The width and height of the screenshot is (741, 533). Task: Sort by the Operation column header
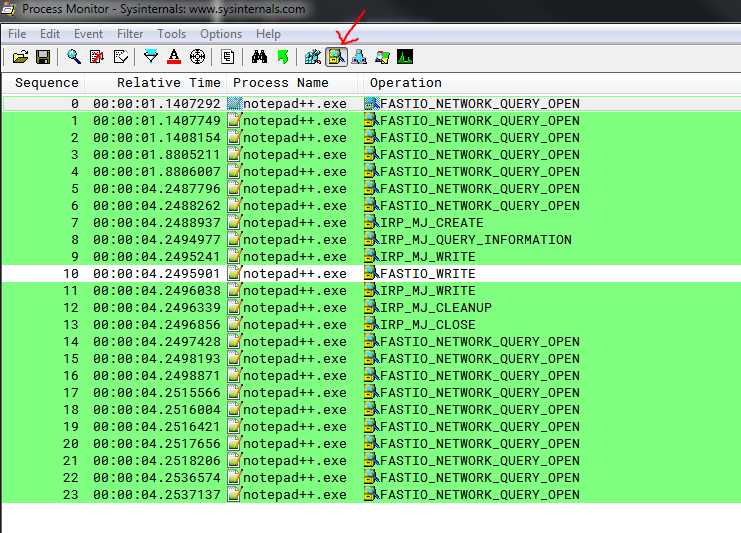(552, 83)
